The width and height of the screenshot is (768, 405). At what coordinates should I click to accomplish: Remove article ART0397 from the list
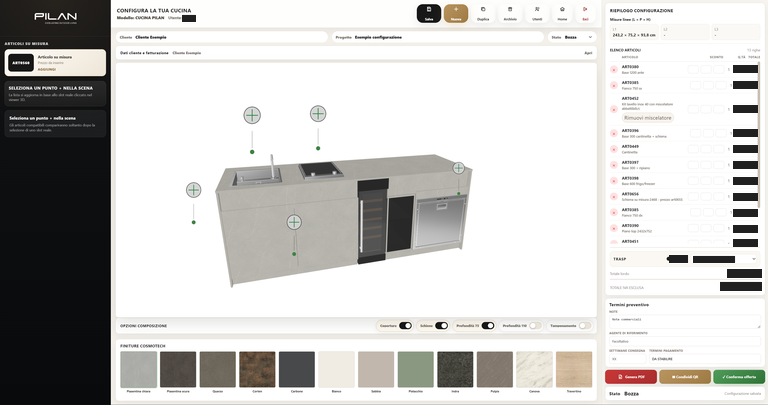[614, 165]
